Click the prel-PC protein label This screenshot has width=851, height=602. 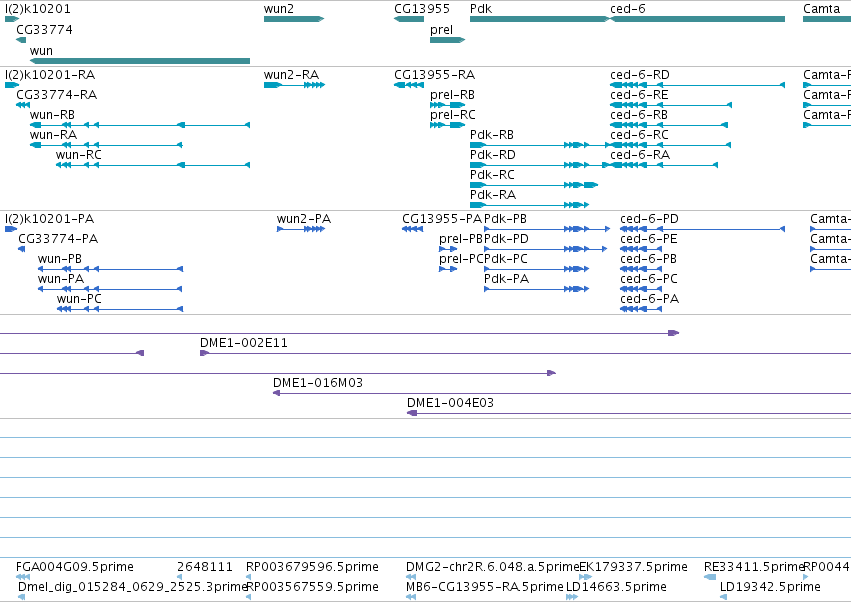(461, 259)
